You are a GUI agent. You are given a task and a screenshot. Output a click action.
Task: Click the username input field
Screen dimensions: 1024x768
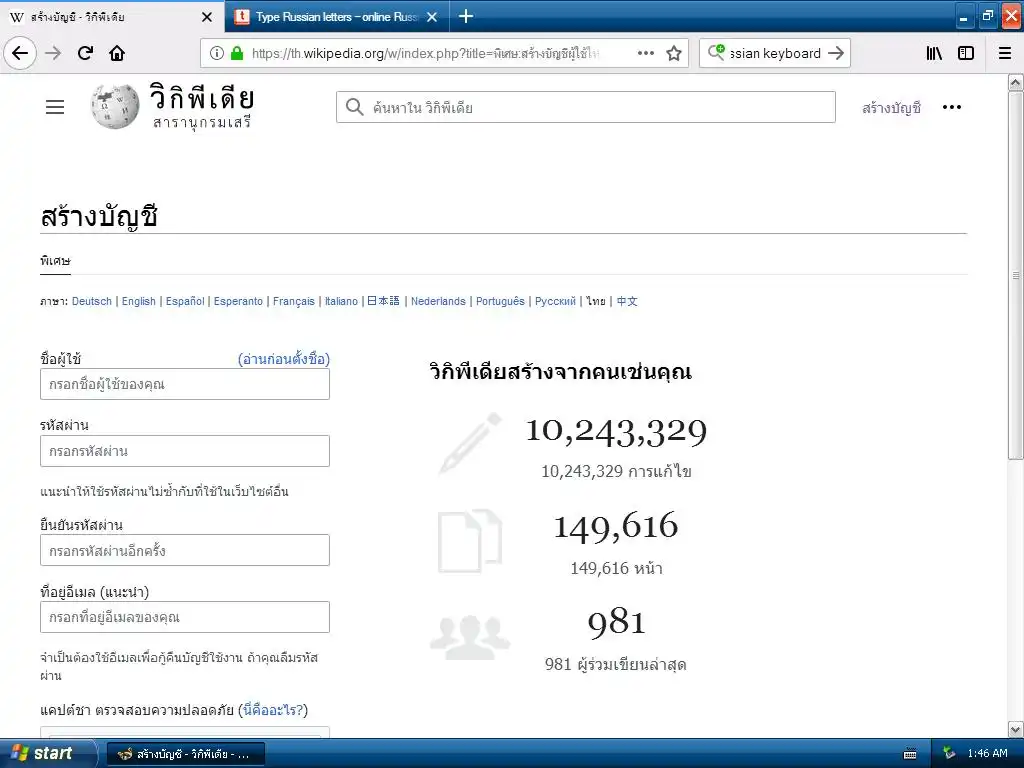point(185,384)
